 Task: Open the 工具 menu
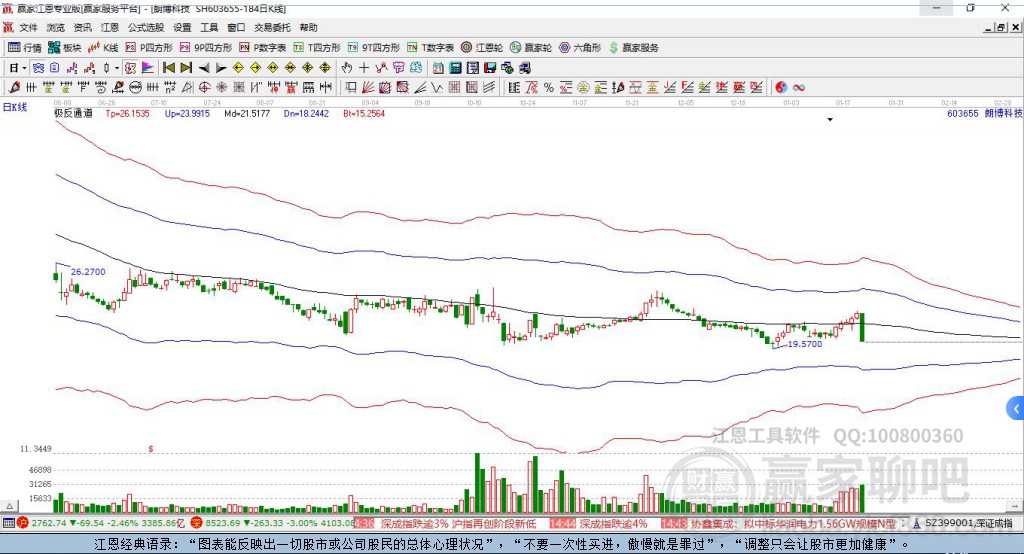point(209,27)
